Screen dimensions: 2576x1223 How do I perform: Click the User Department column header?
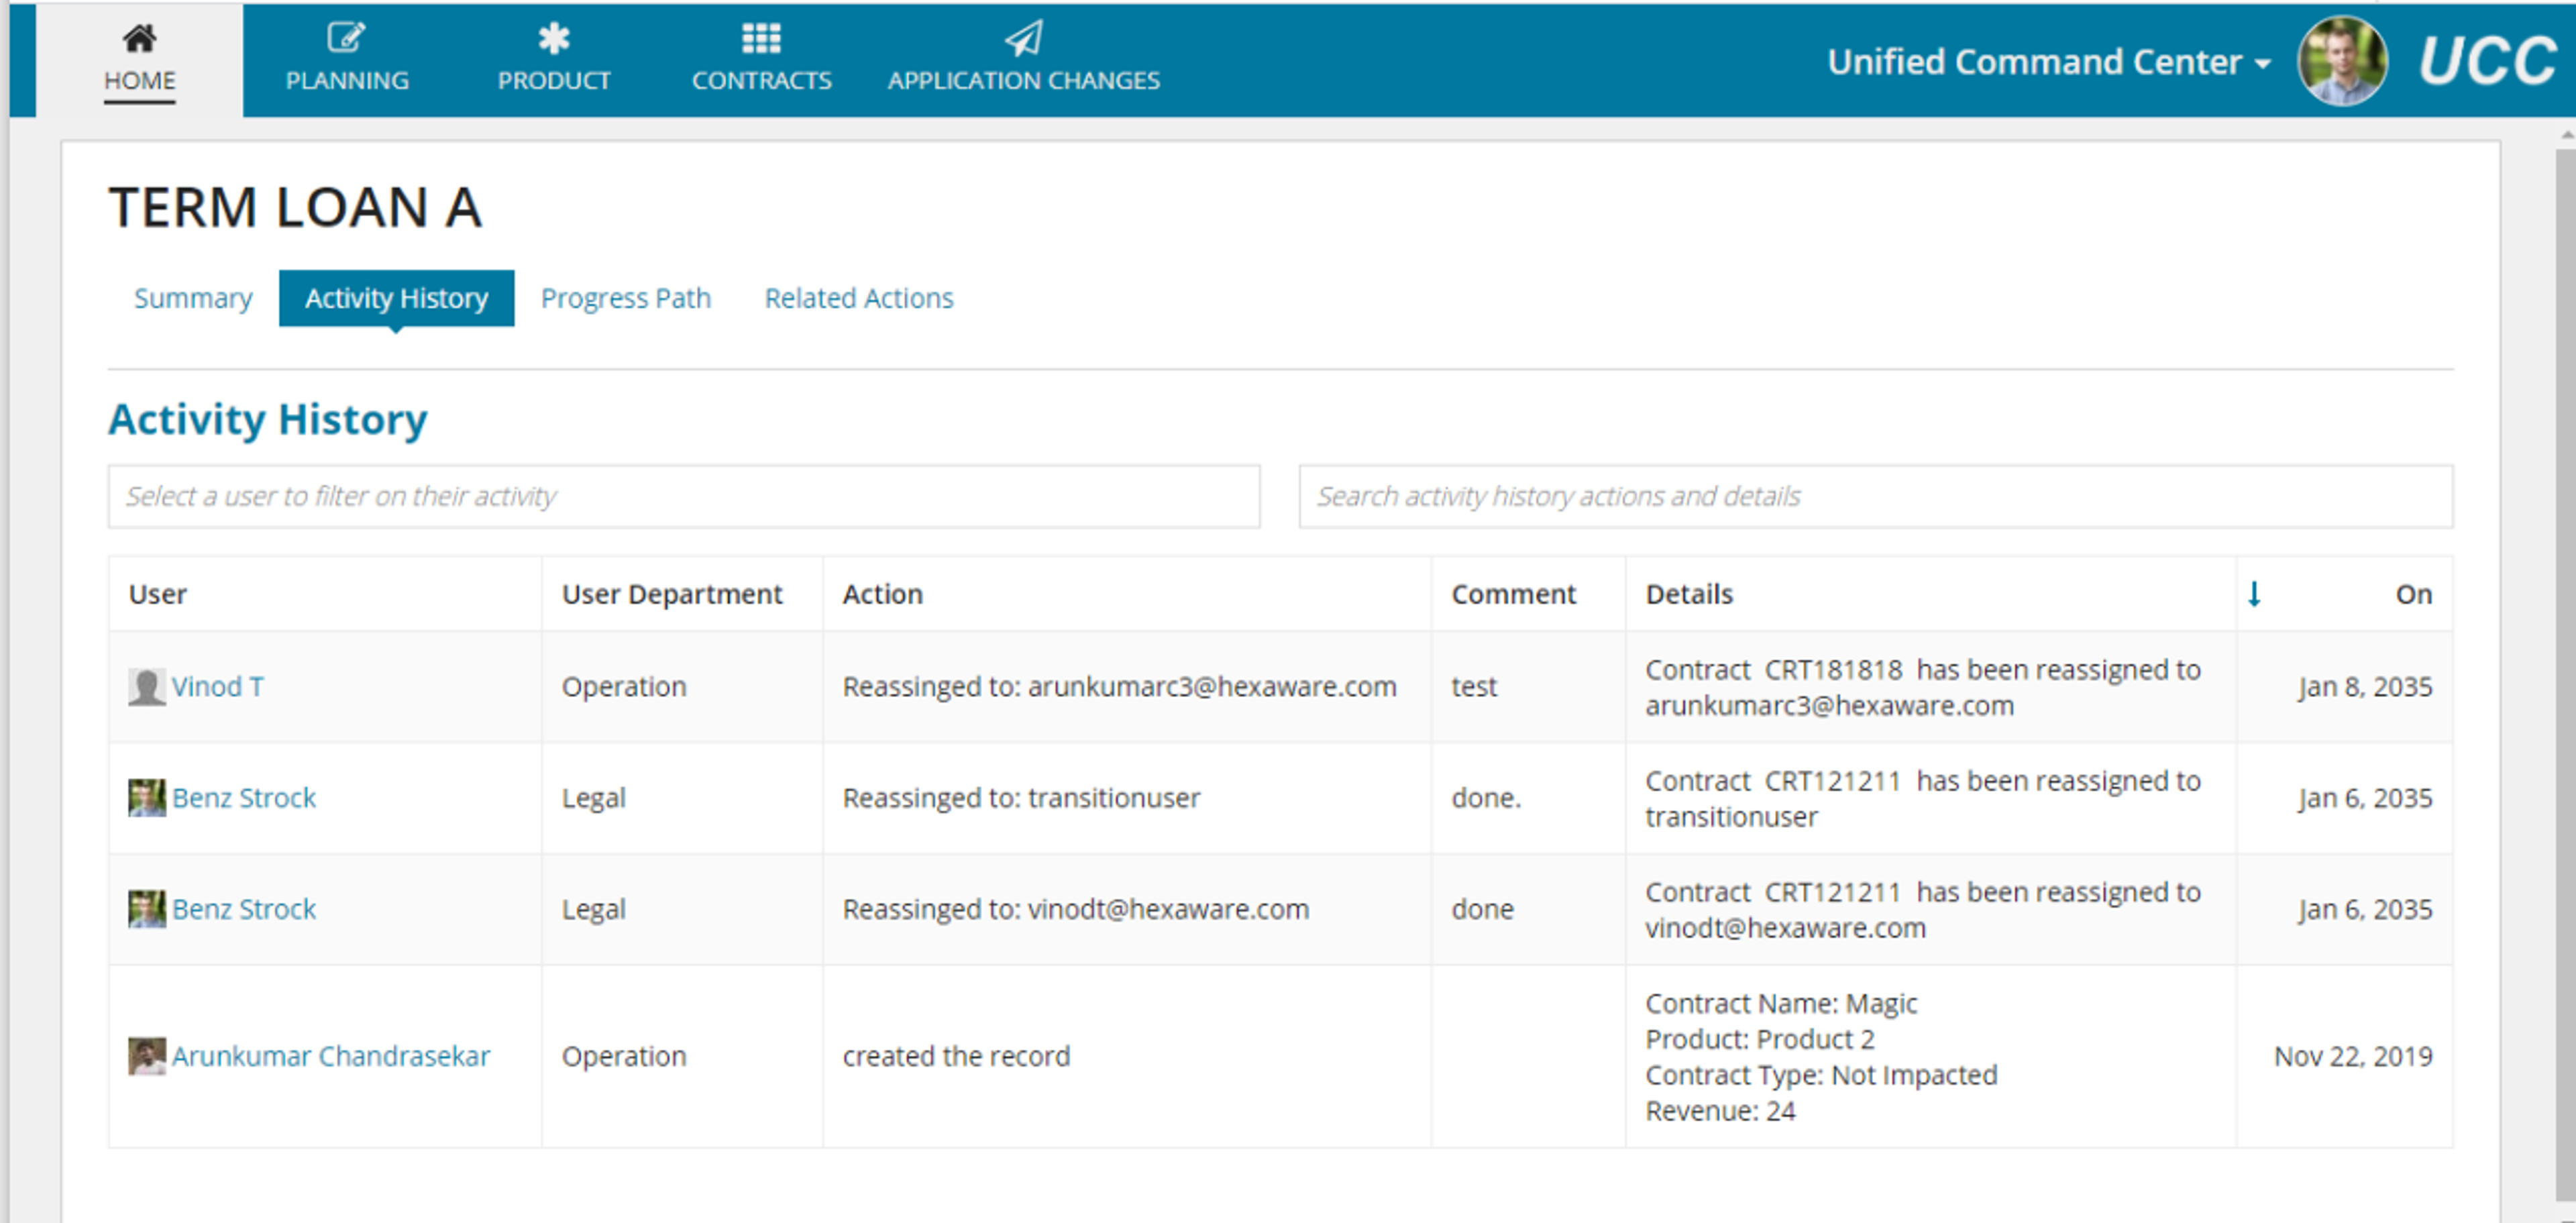pos(672,594)
